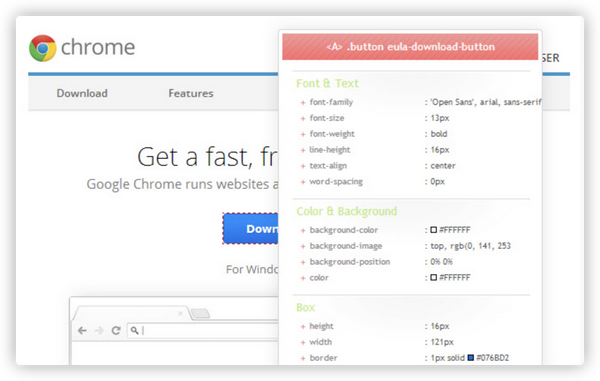Expand the font-size property plus sign
Viewport: 600px width, 381px height.
303,119
